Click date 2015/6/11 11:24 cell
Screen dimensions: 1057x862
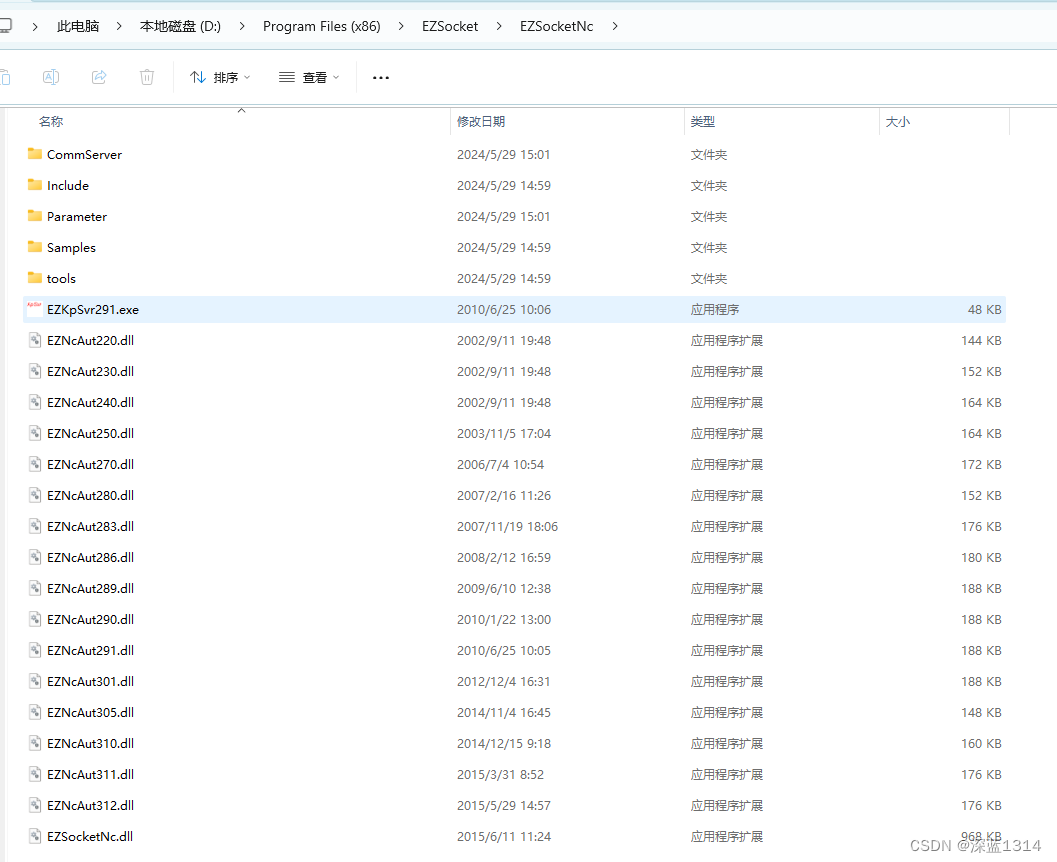tap(504, 836)
